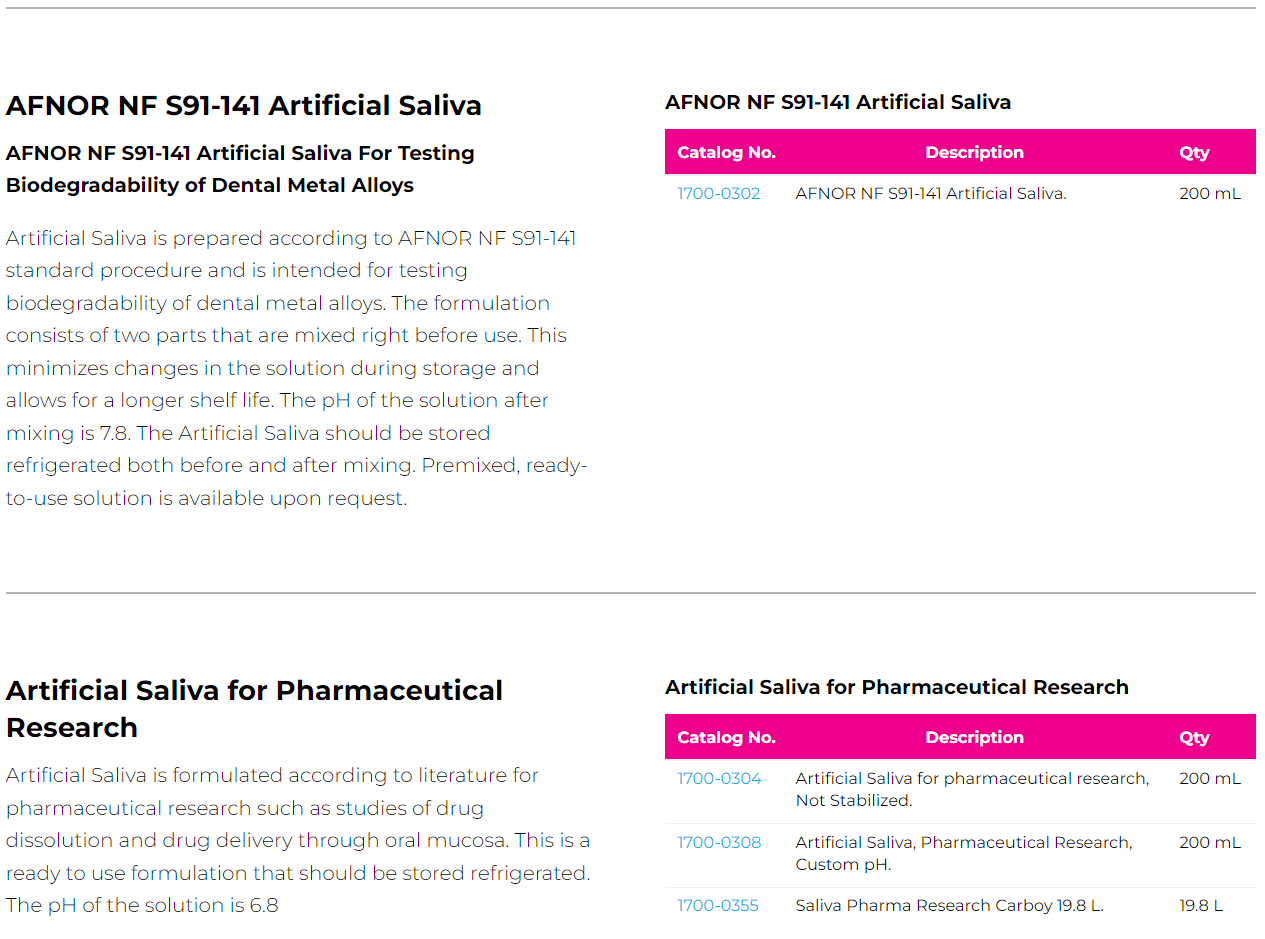Click "Qty" header in Pharmaceutical Research table
Screen dimensions: 1265x939
tap(1194, 738)
